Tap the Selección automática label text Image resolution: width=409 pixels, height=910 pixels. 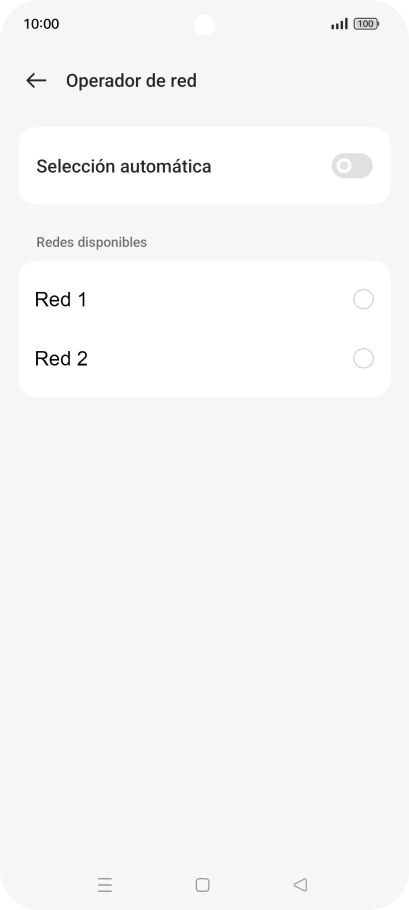[x=124, y=166]
